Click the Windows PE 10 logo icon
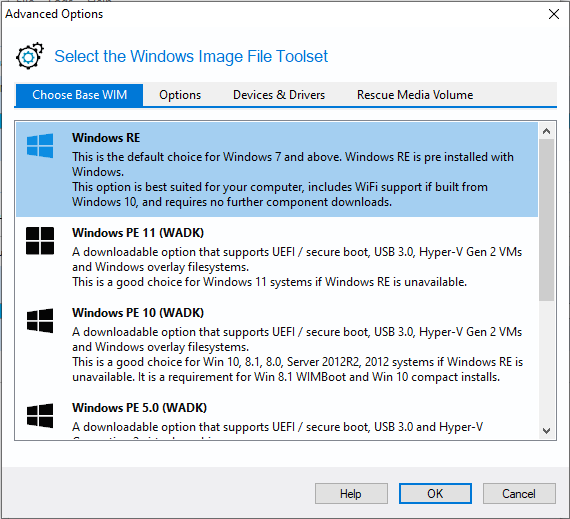This screenshot has height=519, width=570. [x=40, y=321]
